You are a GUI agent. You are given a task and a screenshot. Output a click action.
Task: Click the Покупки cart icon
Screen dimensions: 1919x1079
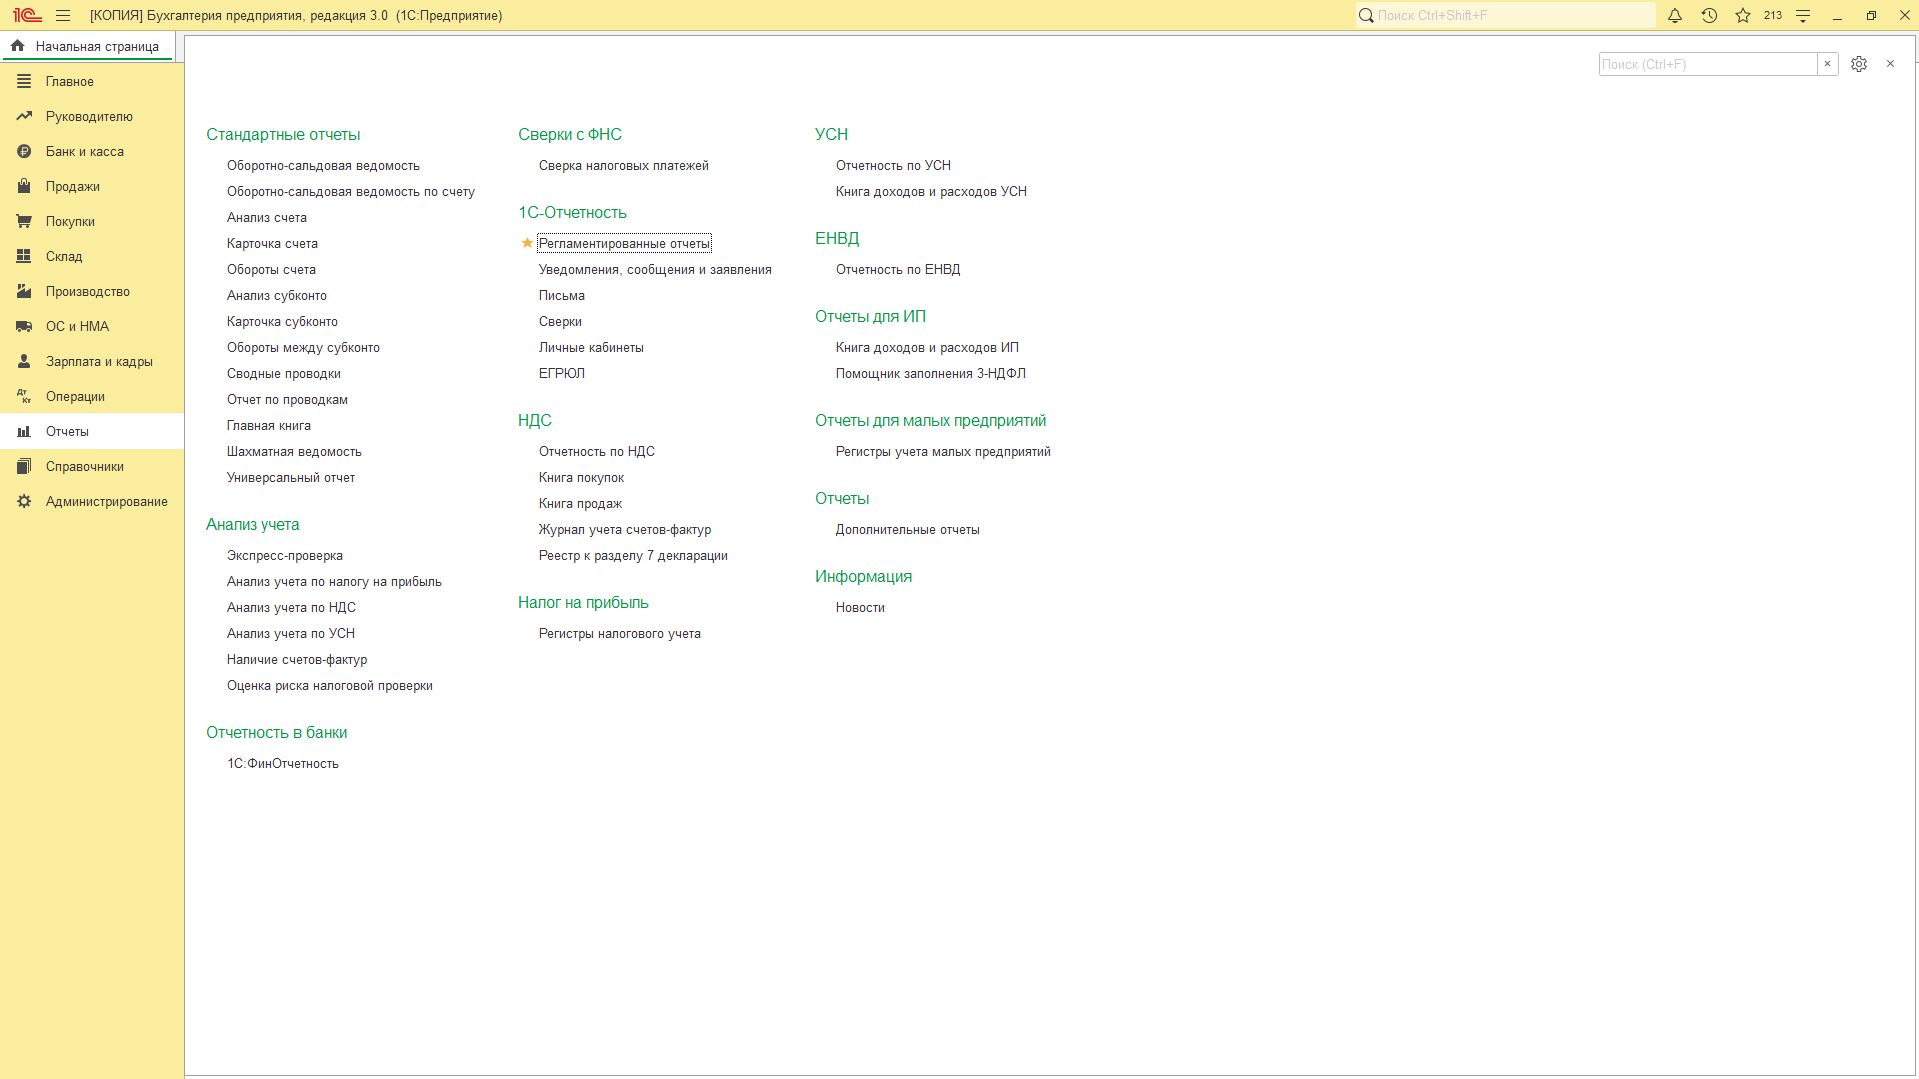24,221
